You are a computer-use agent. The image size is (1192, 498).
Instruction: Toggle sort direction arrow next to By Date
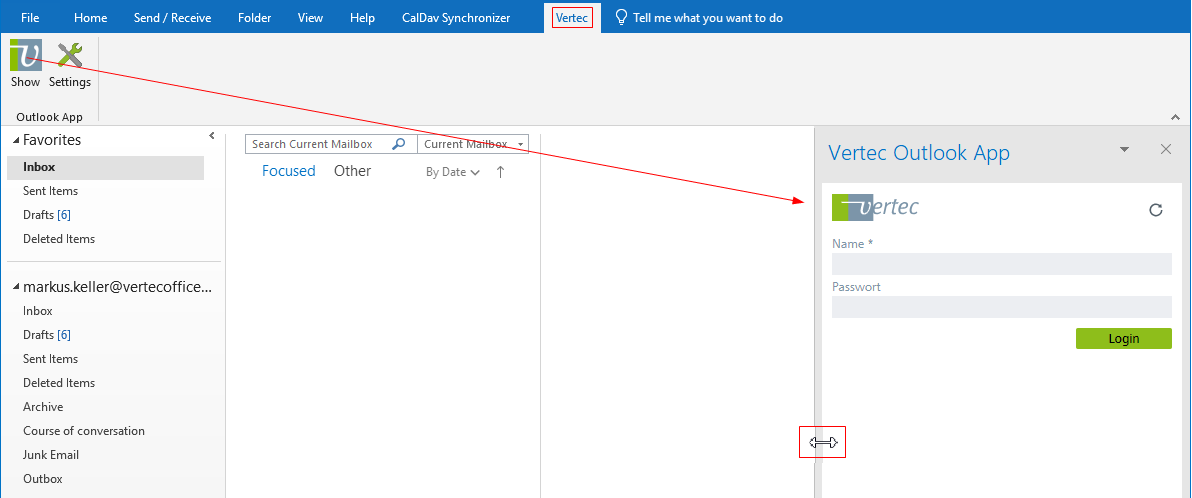[x=500, y=172]
